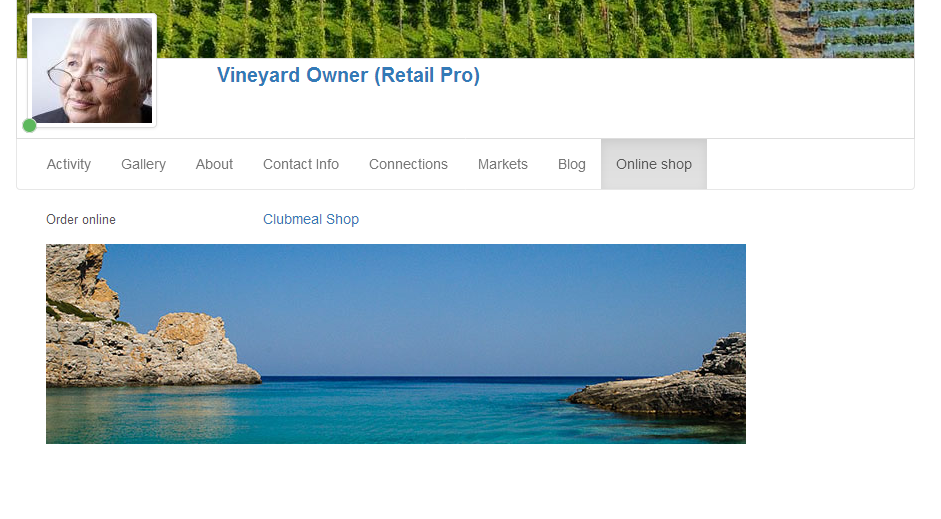Click the dark rocky outcrop on banner's right

672,384
